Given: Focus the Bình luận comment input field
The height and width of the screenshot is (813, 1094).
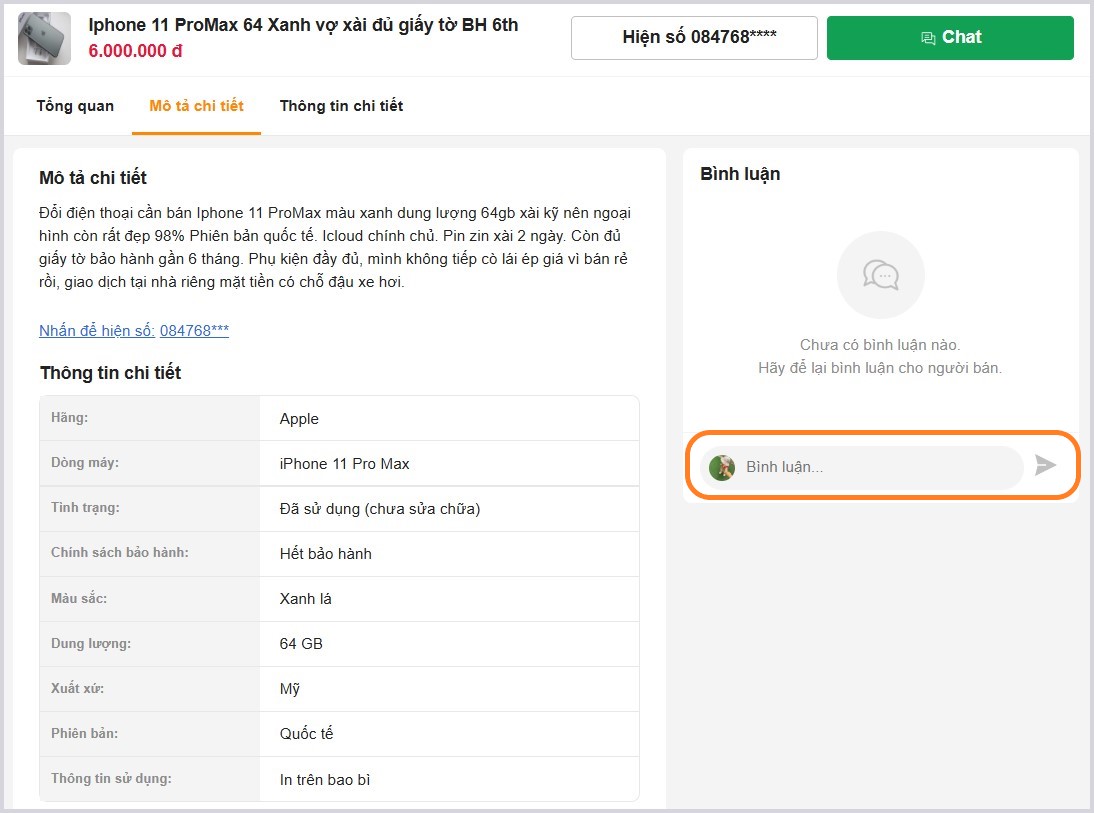Looking at the screenshot, I should 862,467.
